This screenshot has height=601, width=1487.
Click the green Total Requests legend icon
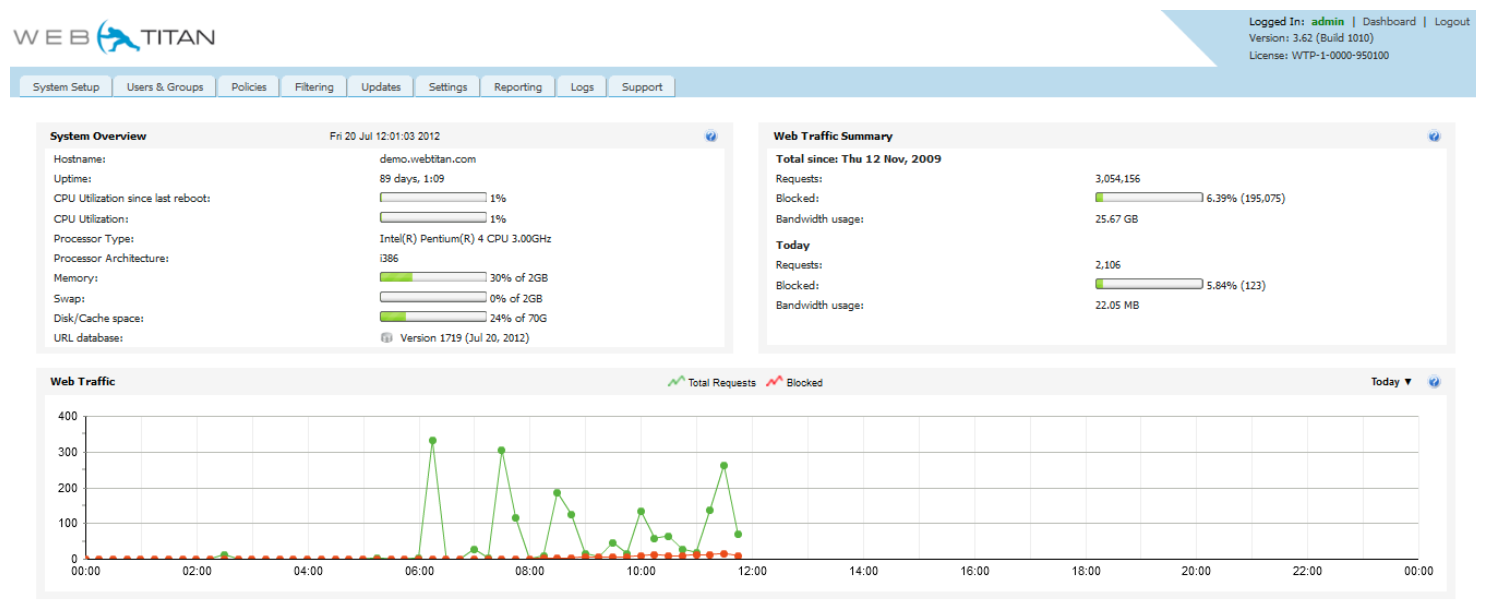pos(676,382)
